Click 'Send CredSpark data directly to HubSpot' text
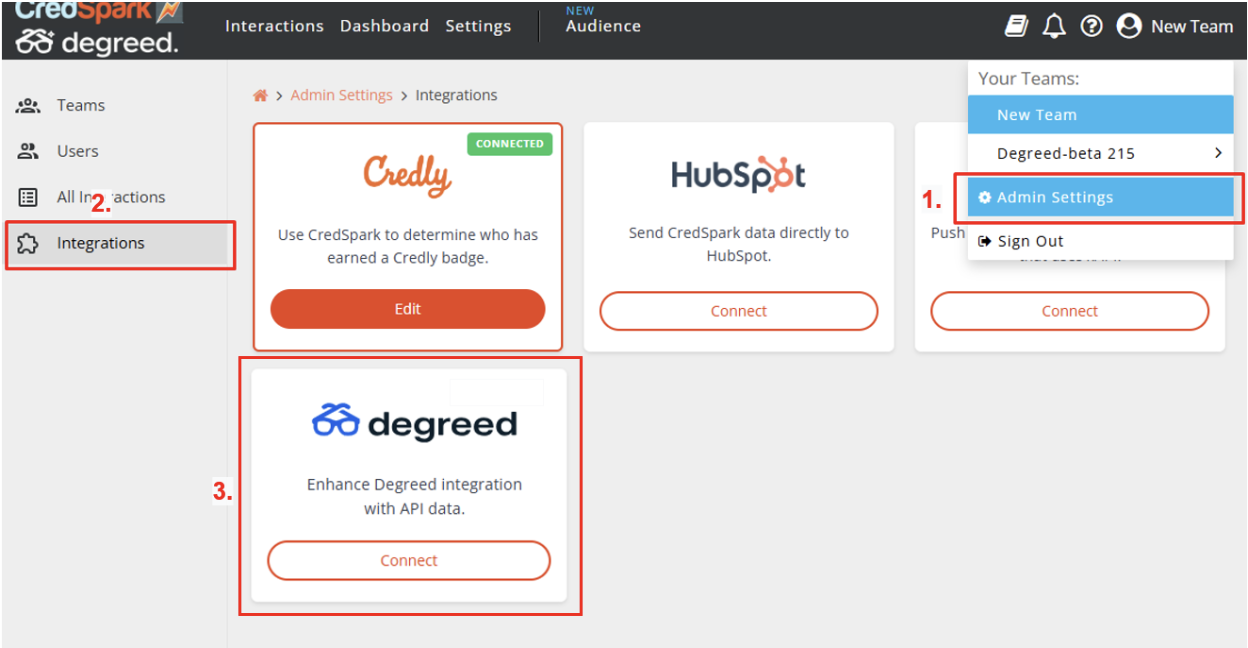 pyautogui.click(x=739, y=244)
